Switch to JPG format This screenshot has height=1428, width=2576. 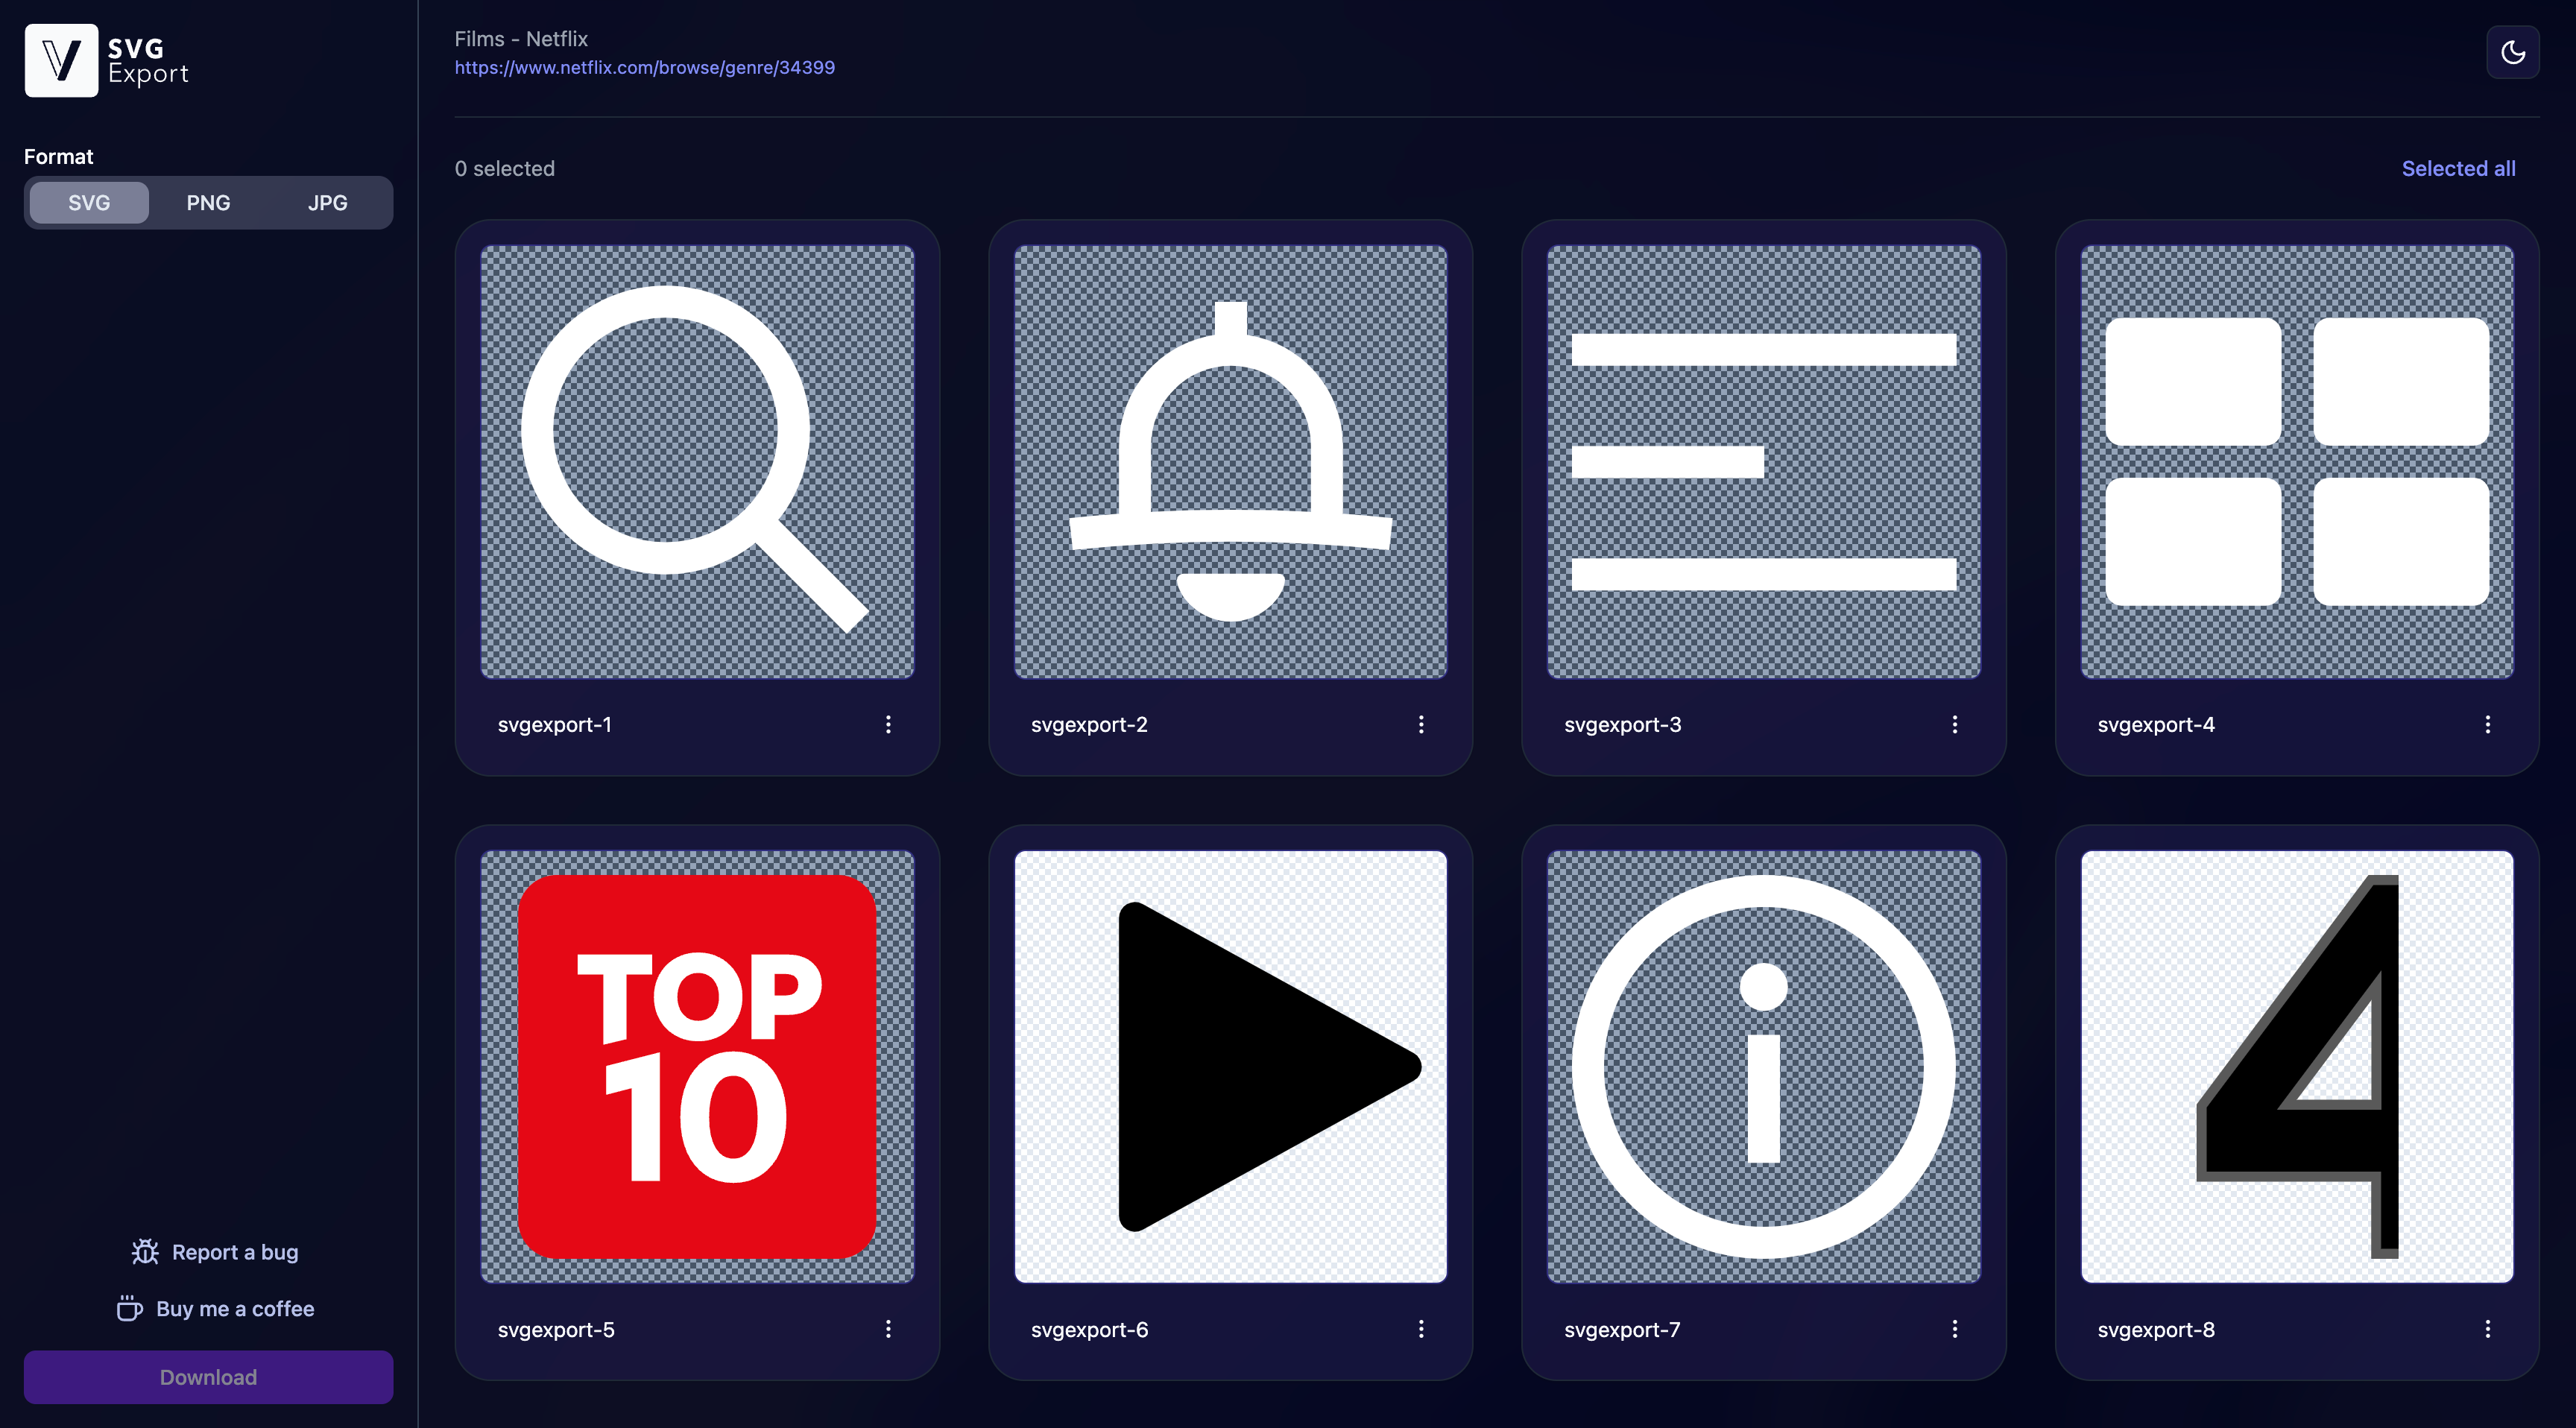(x=329, y=200)
